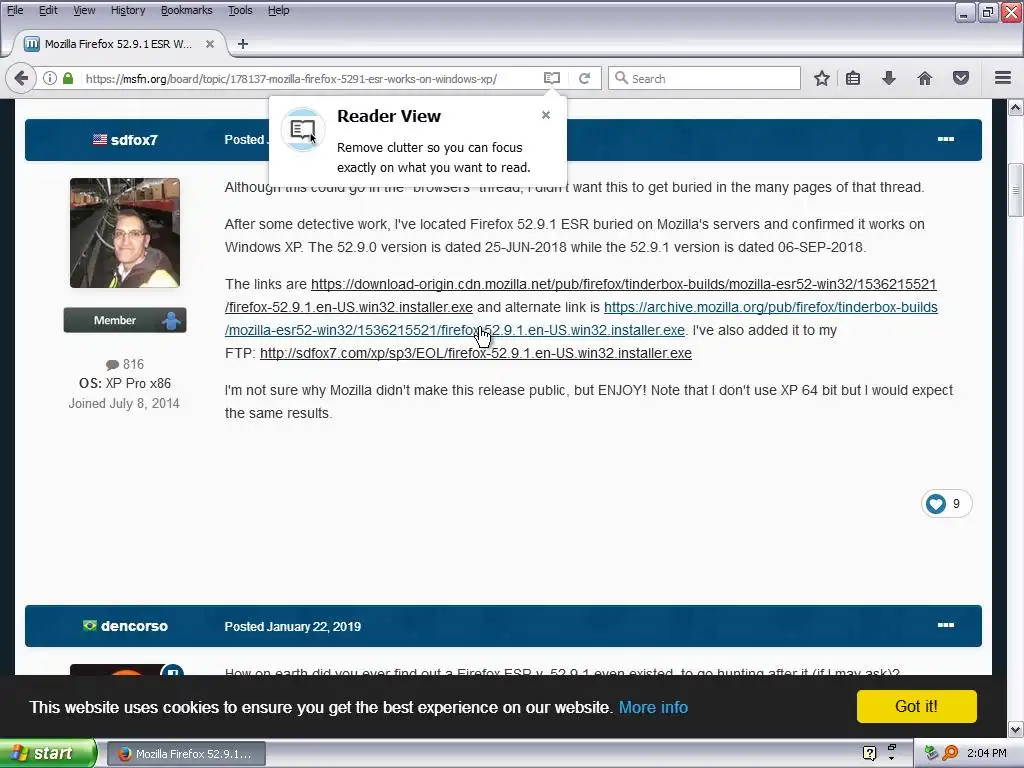Image resolution: width=1024 pixels, height=768 pixels.
Task: Open the View menu
Action: [x=84, y=10]
